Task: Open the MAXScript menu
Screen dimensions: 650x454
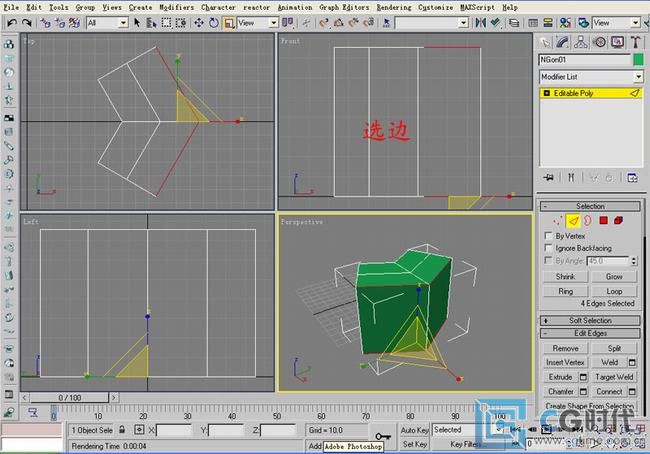Action: tap(477, 7)
